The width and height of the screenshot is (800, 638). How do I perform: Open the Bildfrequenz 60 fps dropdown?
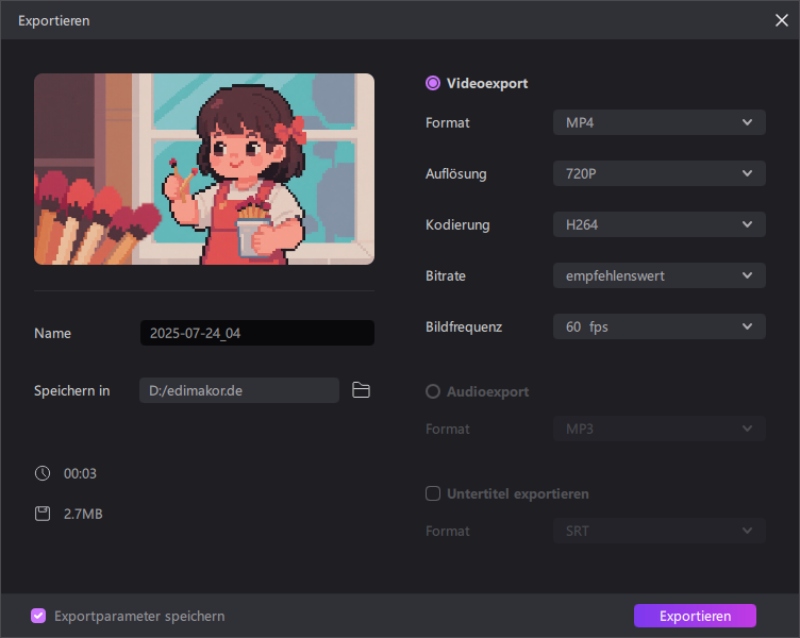[x=659, y=327]
